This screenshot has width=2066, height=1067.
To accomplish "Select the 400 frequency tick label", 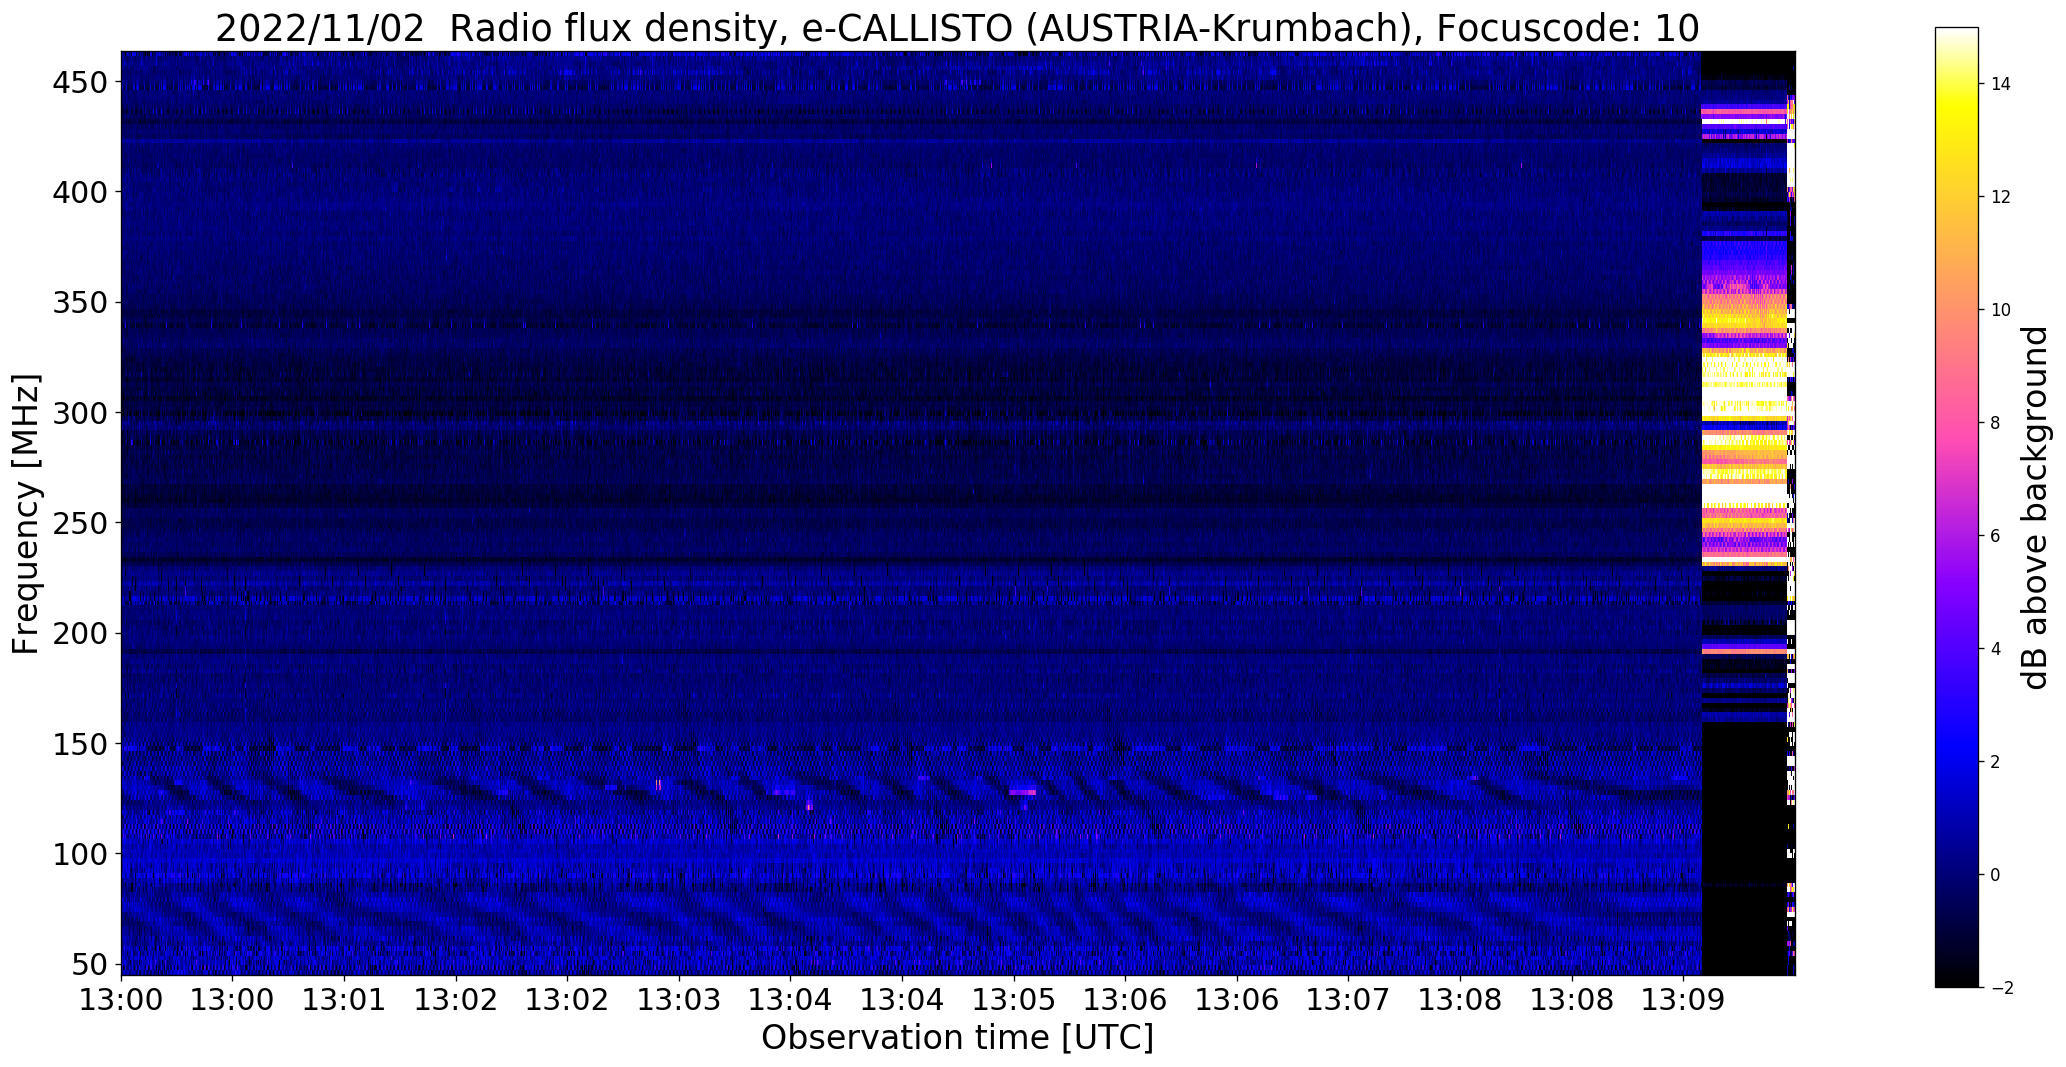I will [x=79, y=191].
